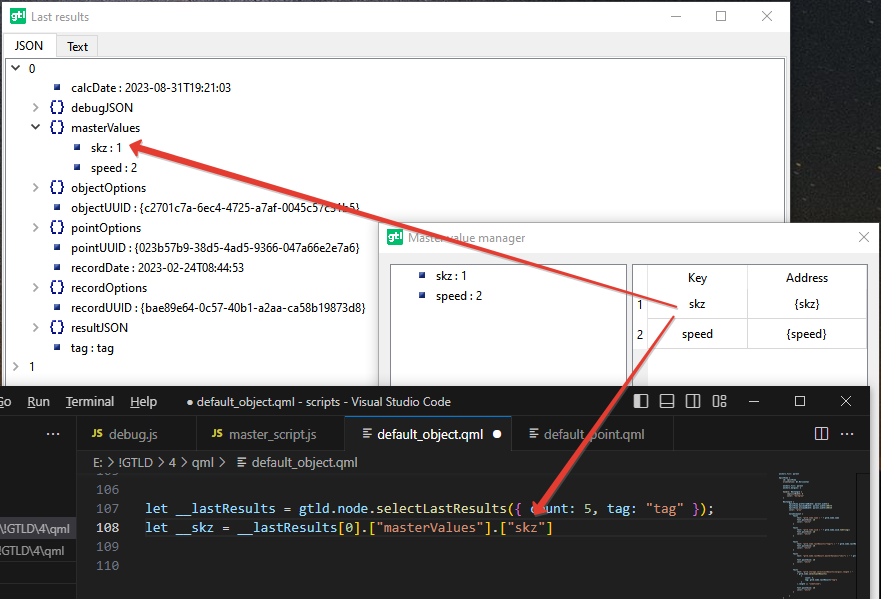Collapse root item 0 in tree
This screenshot has width=881, height=599.
[14, 68]
